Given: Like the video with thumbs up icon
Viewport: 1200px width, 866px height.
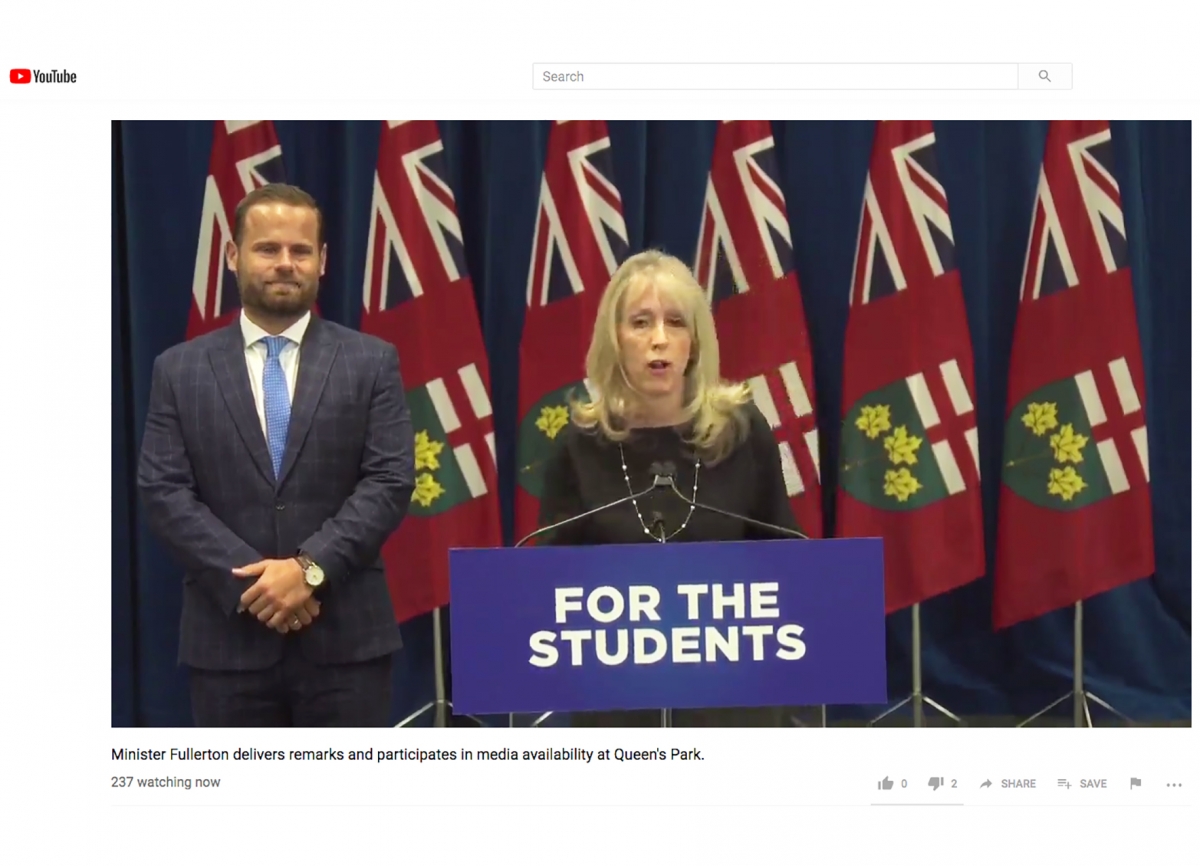Looking at the screenshot, I should pyautogui.click(x=885, y=784).
